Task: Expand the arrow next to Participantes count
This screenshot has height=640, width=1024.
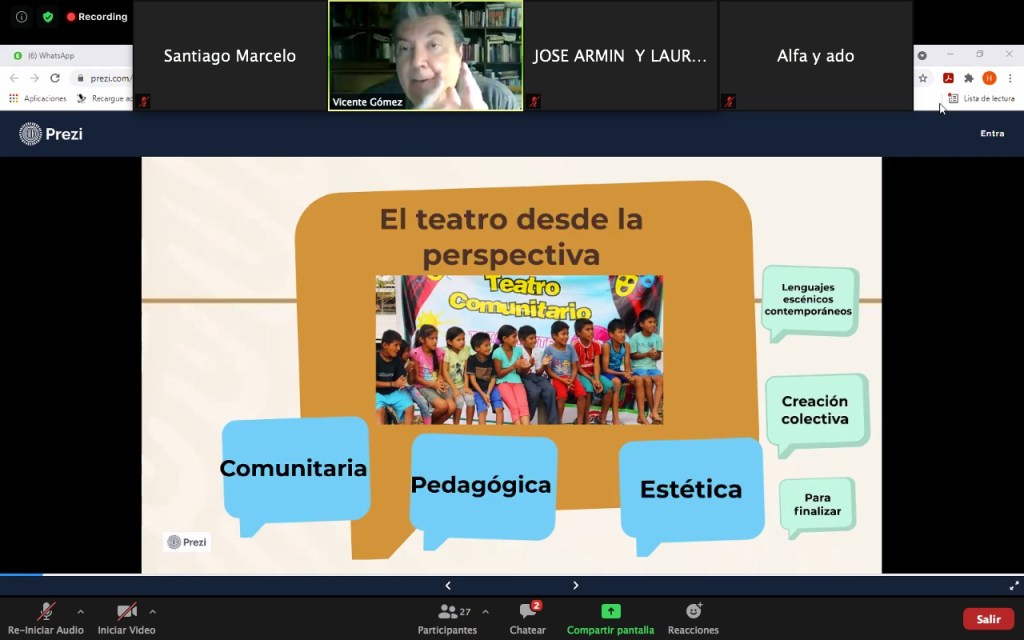Action: 485,612
